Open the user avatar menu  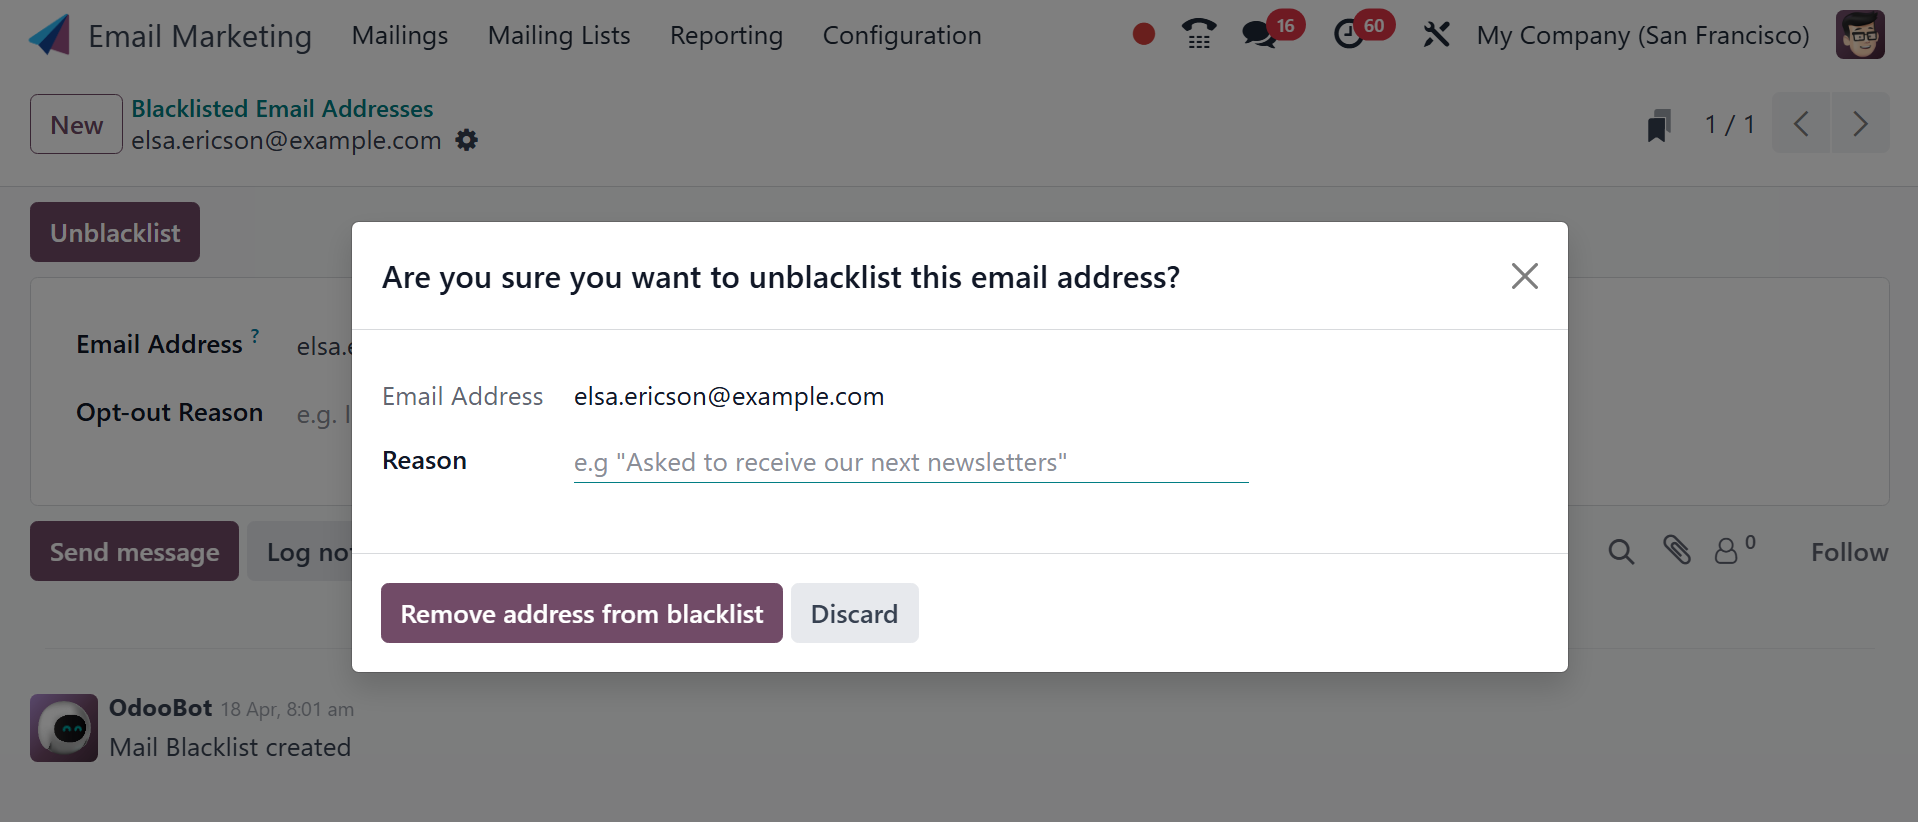coord(1860,35)
